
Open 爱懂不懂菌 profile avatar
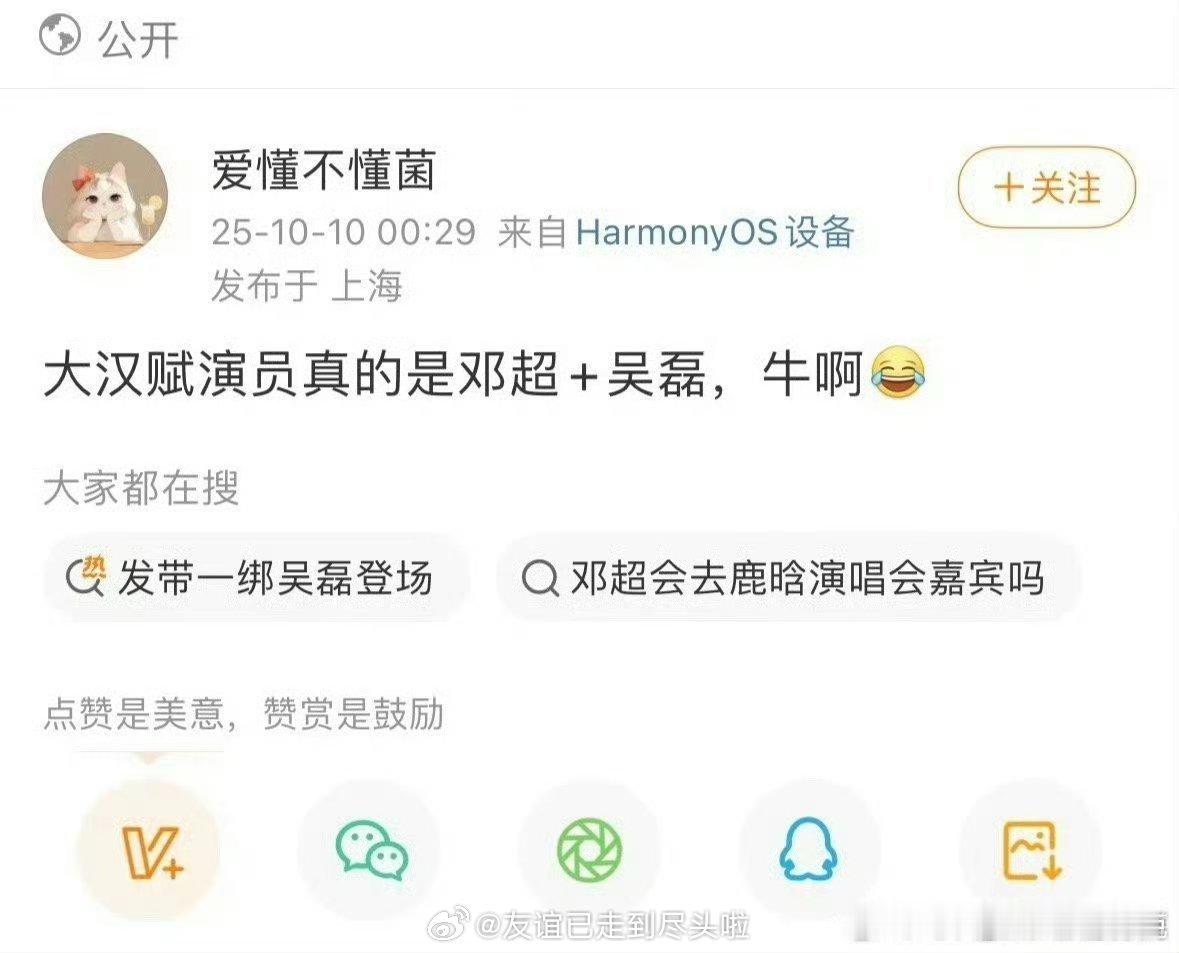pyautogui.click(x=105, y=196)
